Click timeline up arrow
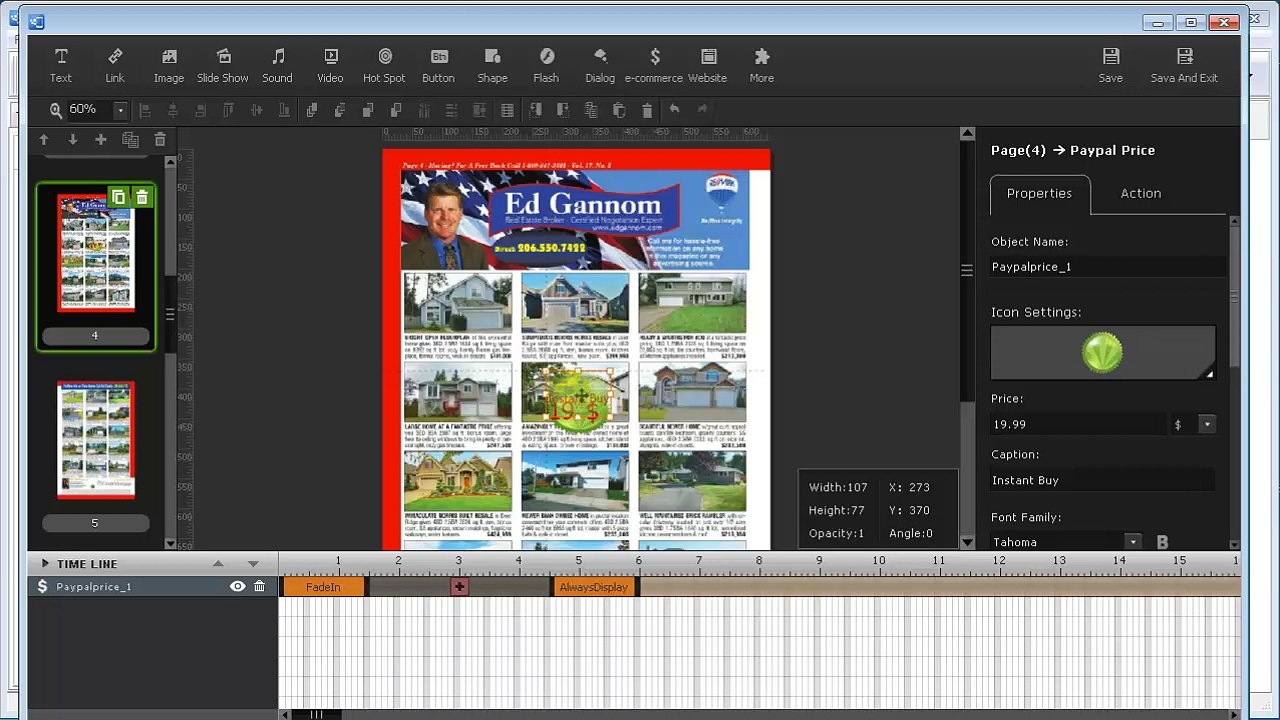 point(218,564)
